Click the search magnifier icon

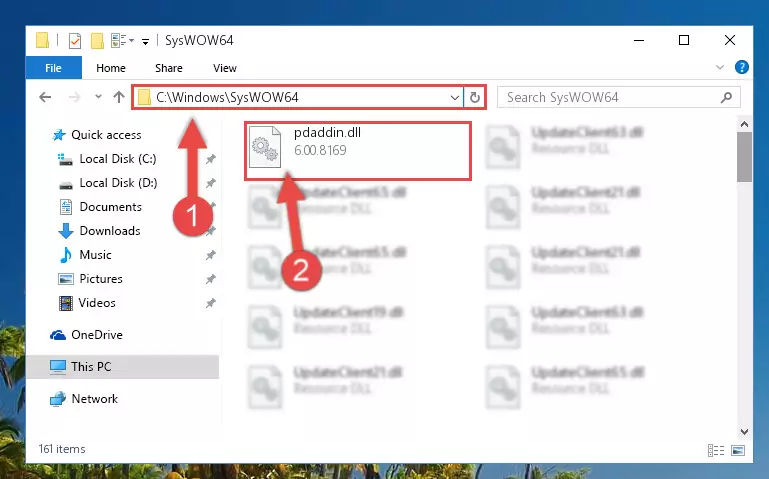[x=726, y=97]
